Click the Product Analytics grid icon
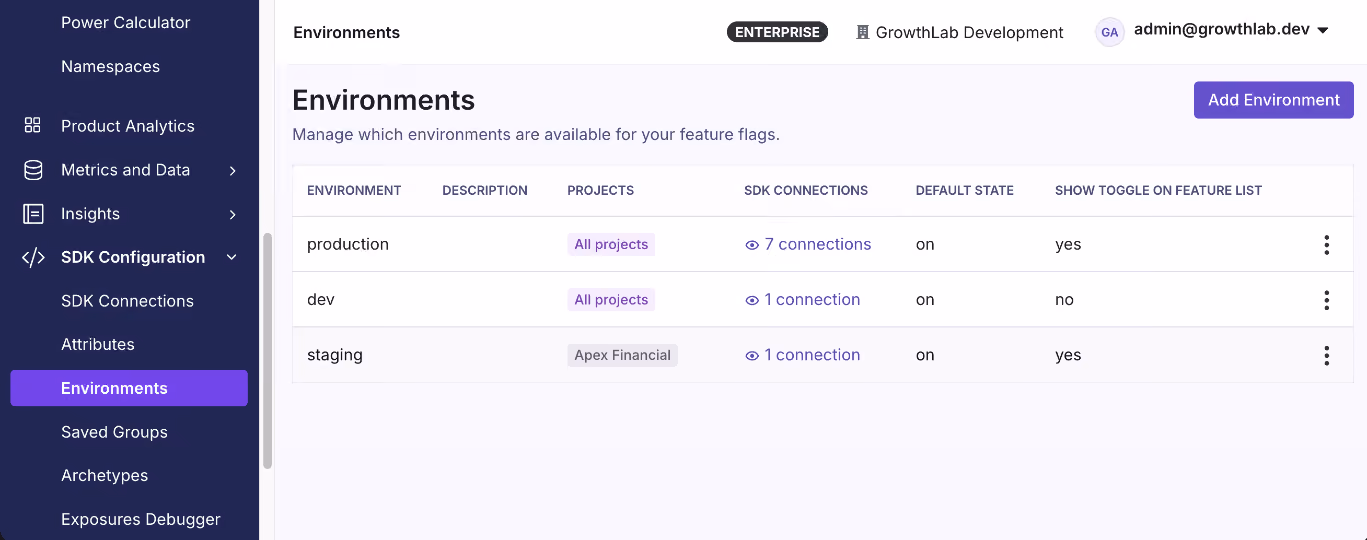This screenshot has height=540, width=1367. tap(33, 126)
